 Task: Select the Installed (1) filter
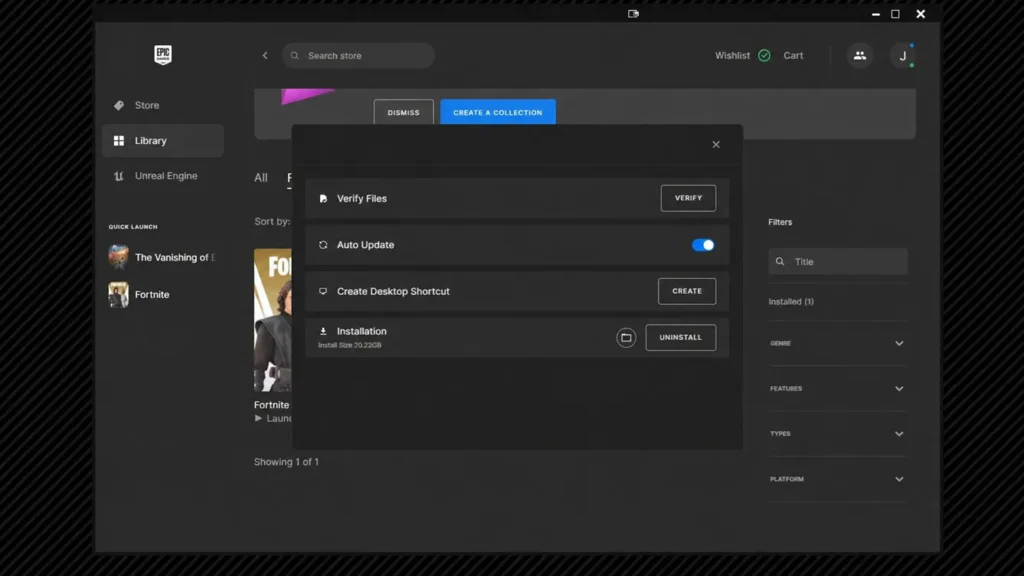click(x=791, y=302)
